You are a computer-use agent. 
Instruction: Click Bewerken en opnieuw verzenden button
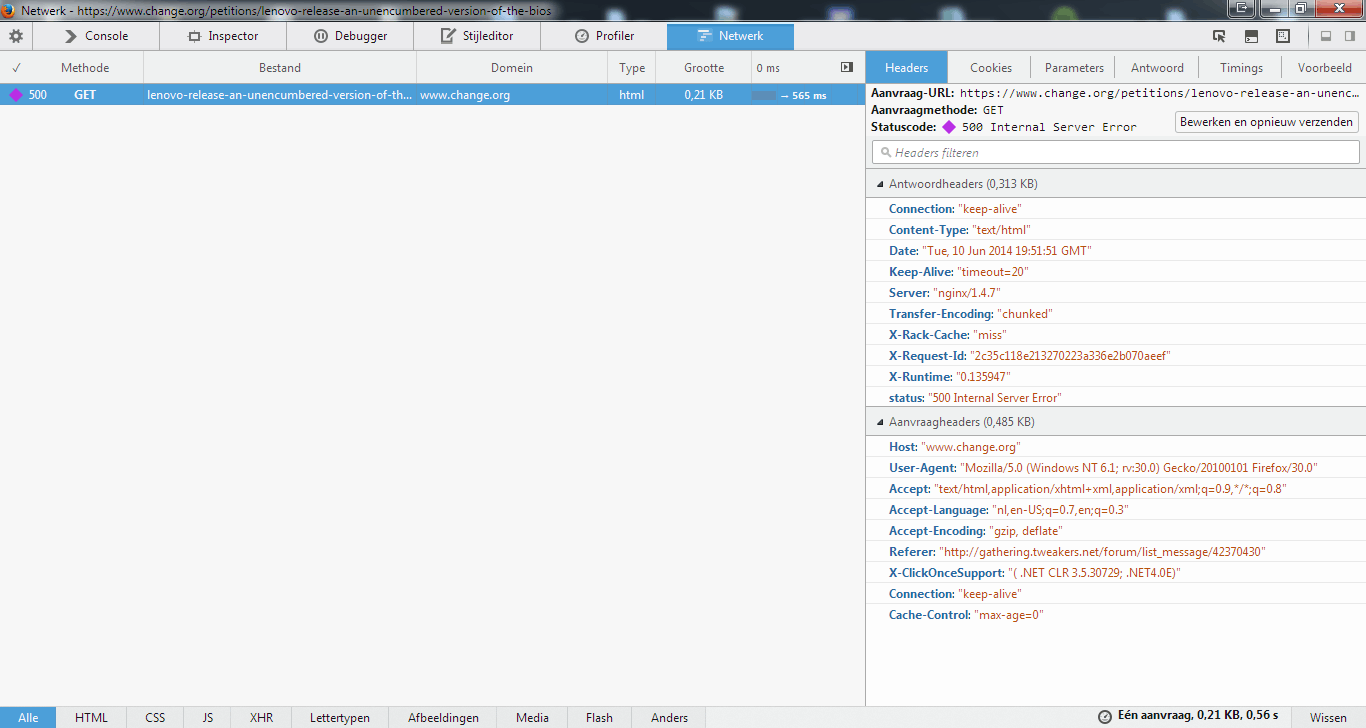(1267, 122)
